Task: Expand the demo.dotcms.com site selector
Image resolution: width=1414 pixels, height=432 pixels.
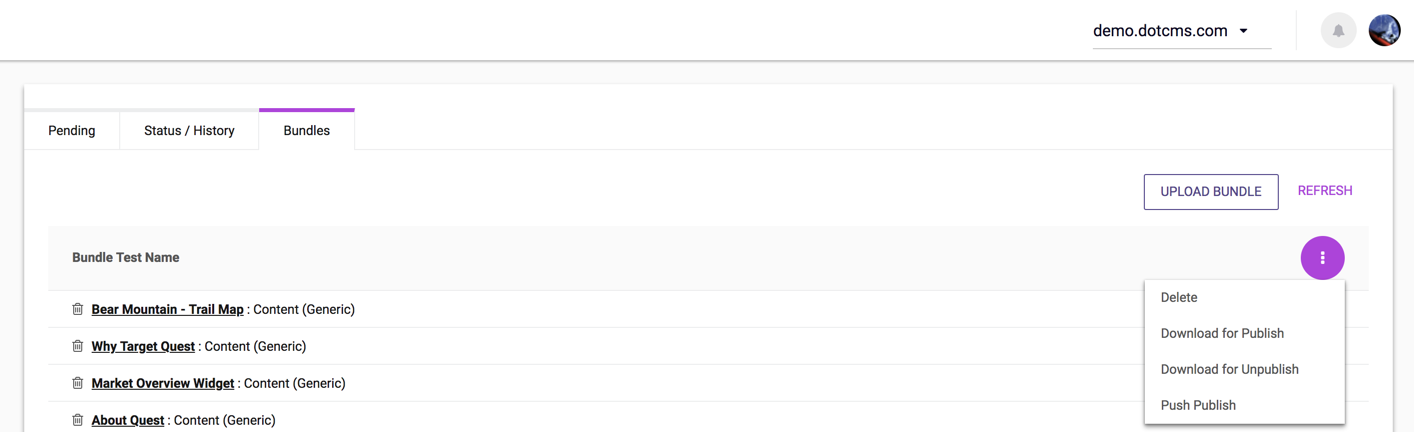Action: [x=1181, y=31]
